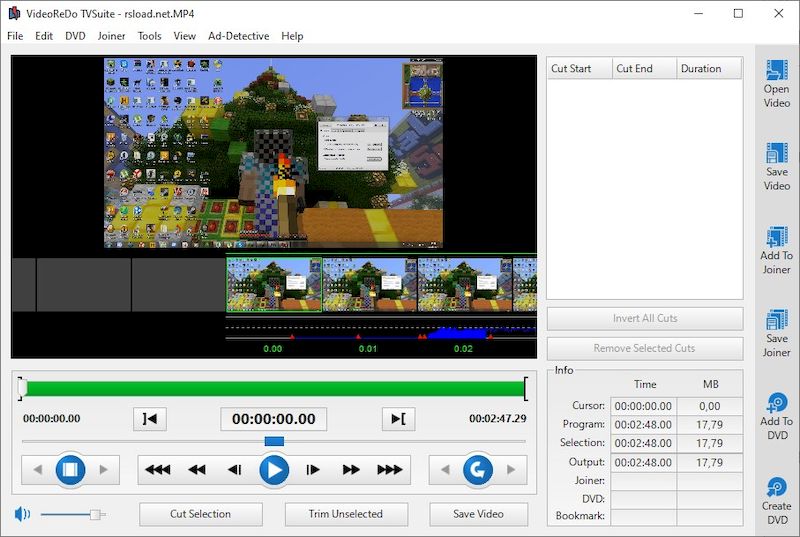Step back one frame
800x537 pixels.
coord(235,470)
